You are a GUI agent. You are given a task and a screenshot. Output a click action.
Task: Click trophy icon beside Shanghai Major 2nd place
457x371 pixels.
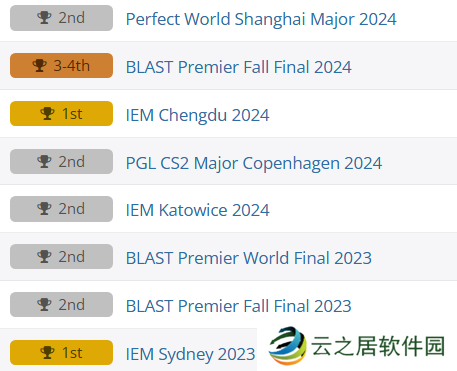click(x=44, y=18)
